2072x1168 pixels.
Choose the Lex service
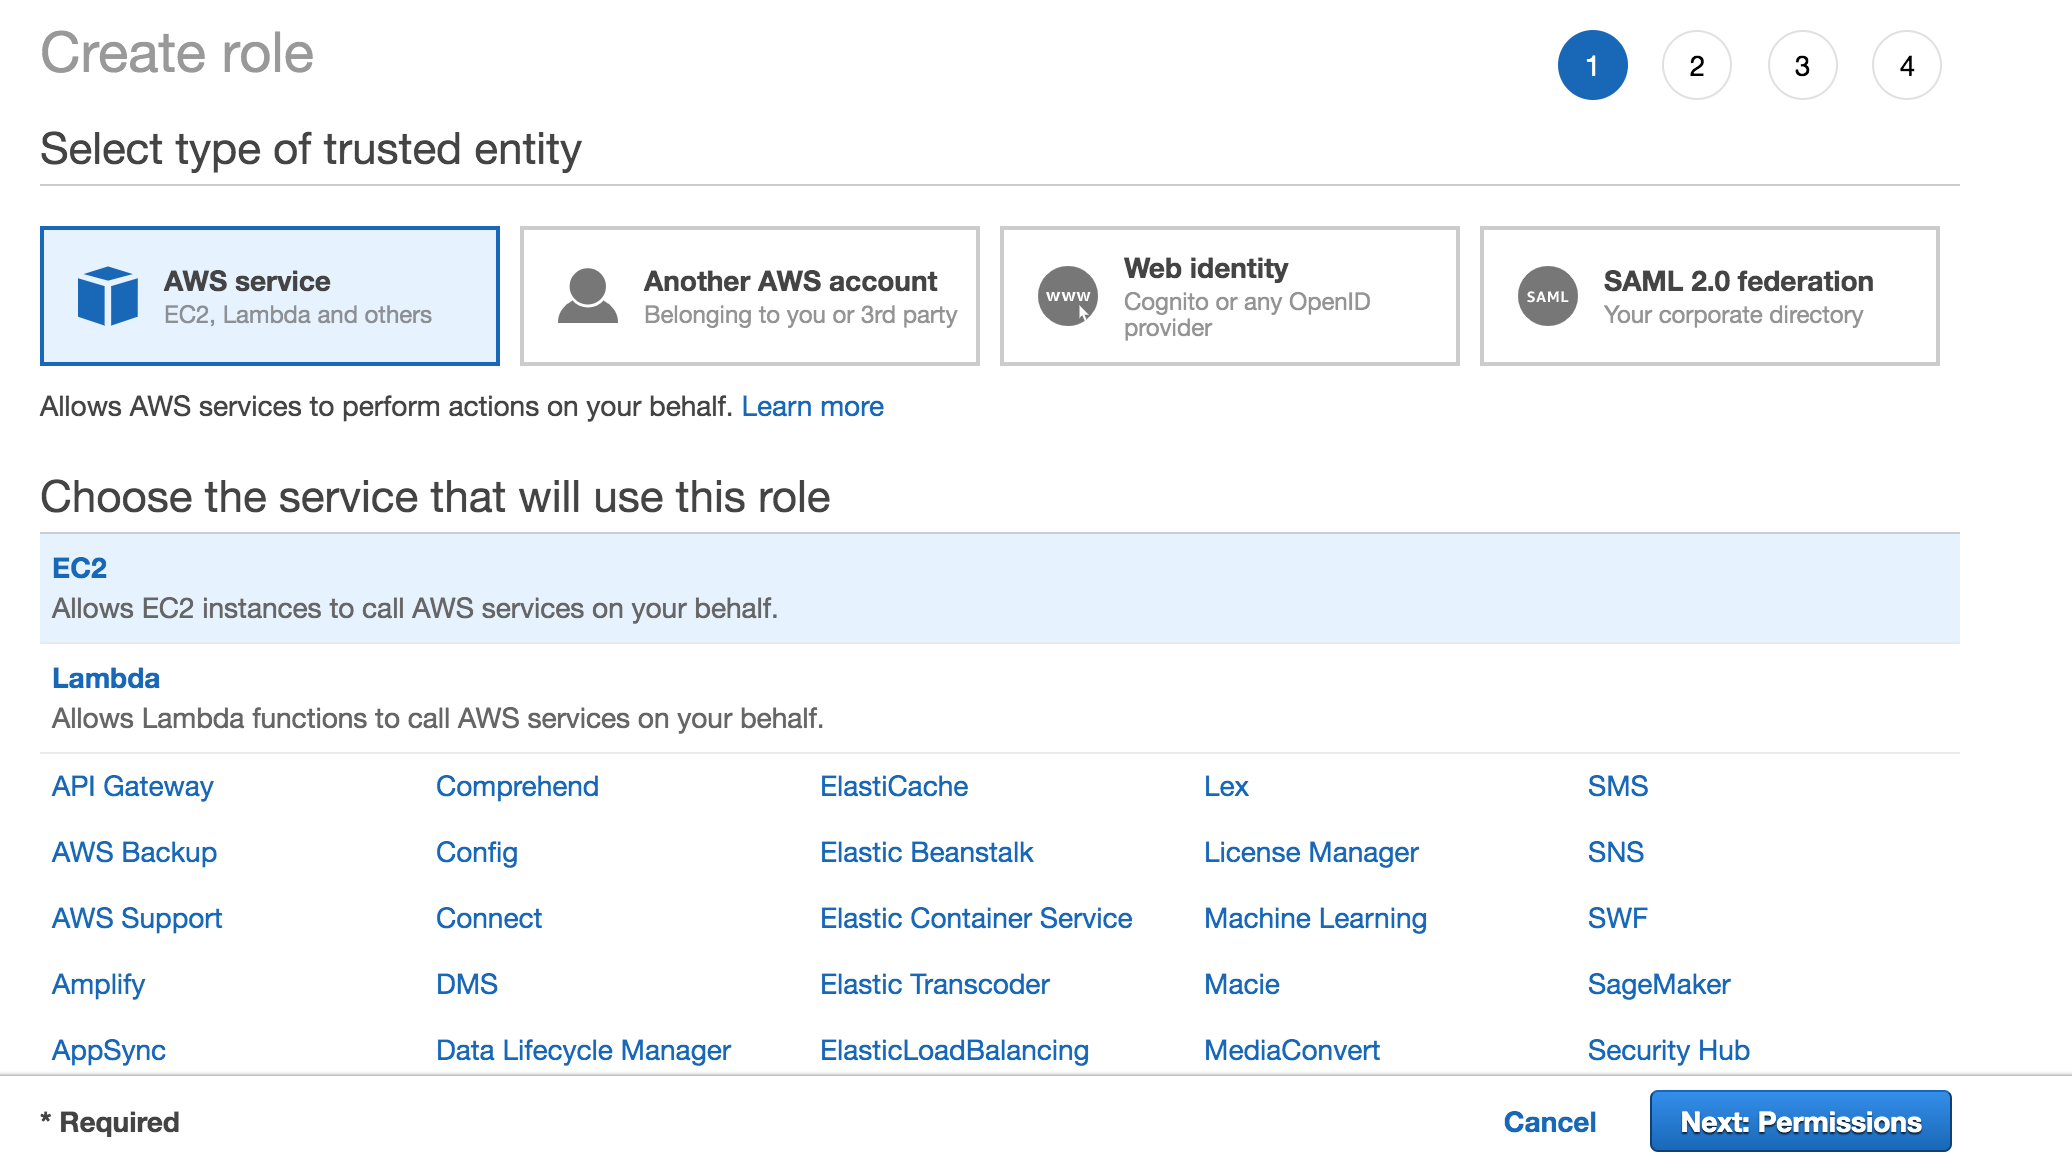click(x=1226, y=787)
